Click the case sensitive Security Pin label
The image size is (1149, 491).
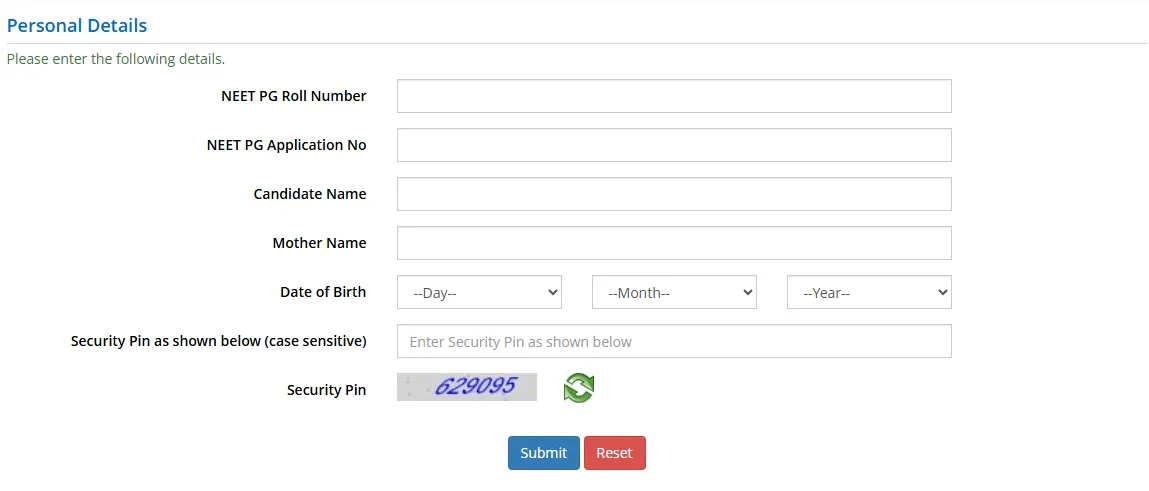[x=218, y=341]
